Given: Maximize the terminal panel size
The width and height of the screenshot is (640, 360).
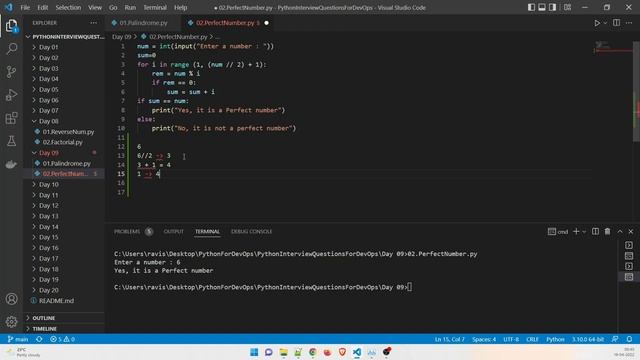Looking at the screenshot, I should tap(620, 231).
